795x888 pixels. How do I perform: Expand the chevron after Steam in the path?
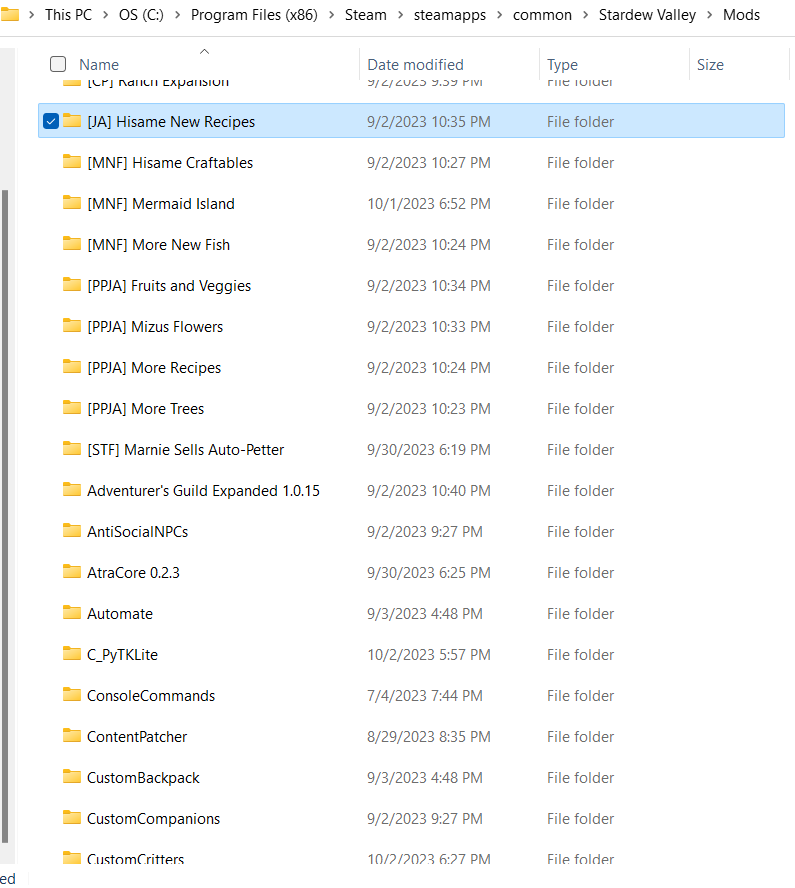pyautogui.click(x=401, y=15)
